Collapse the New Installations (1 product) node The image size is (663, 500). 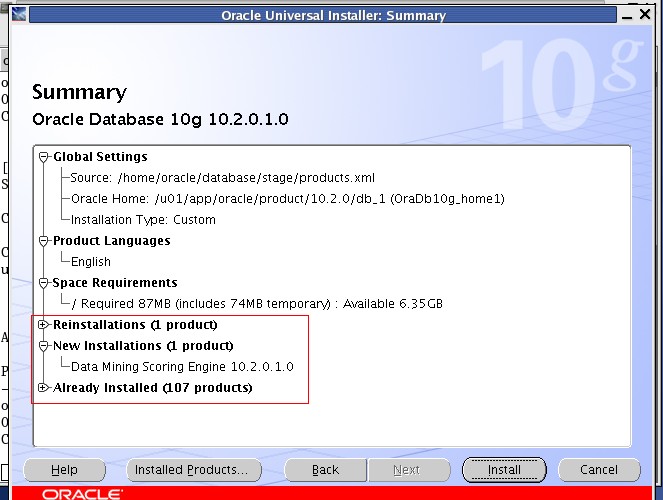pos(44,346)
